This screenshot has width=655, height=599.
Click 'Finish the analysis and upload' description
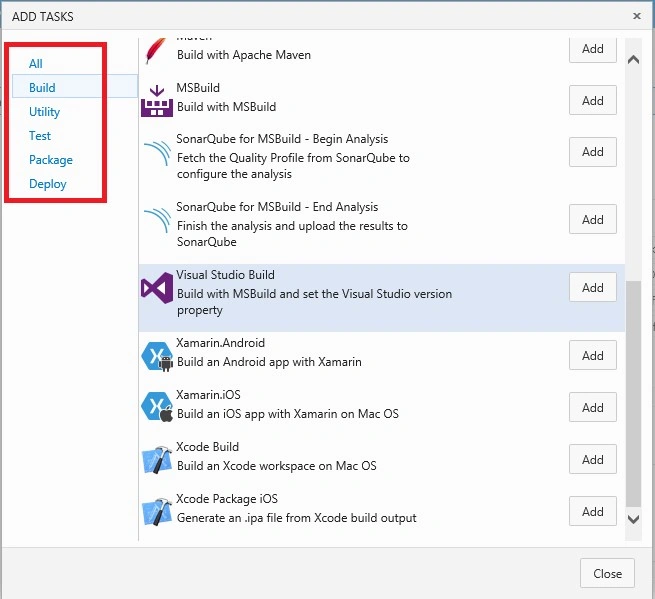click(x=292, y=234)
